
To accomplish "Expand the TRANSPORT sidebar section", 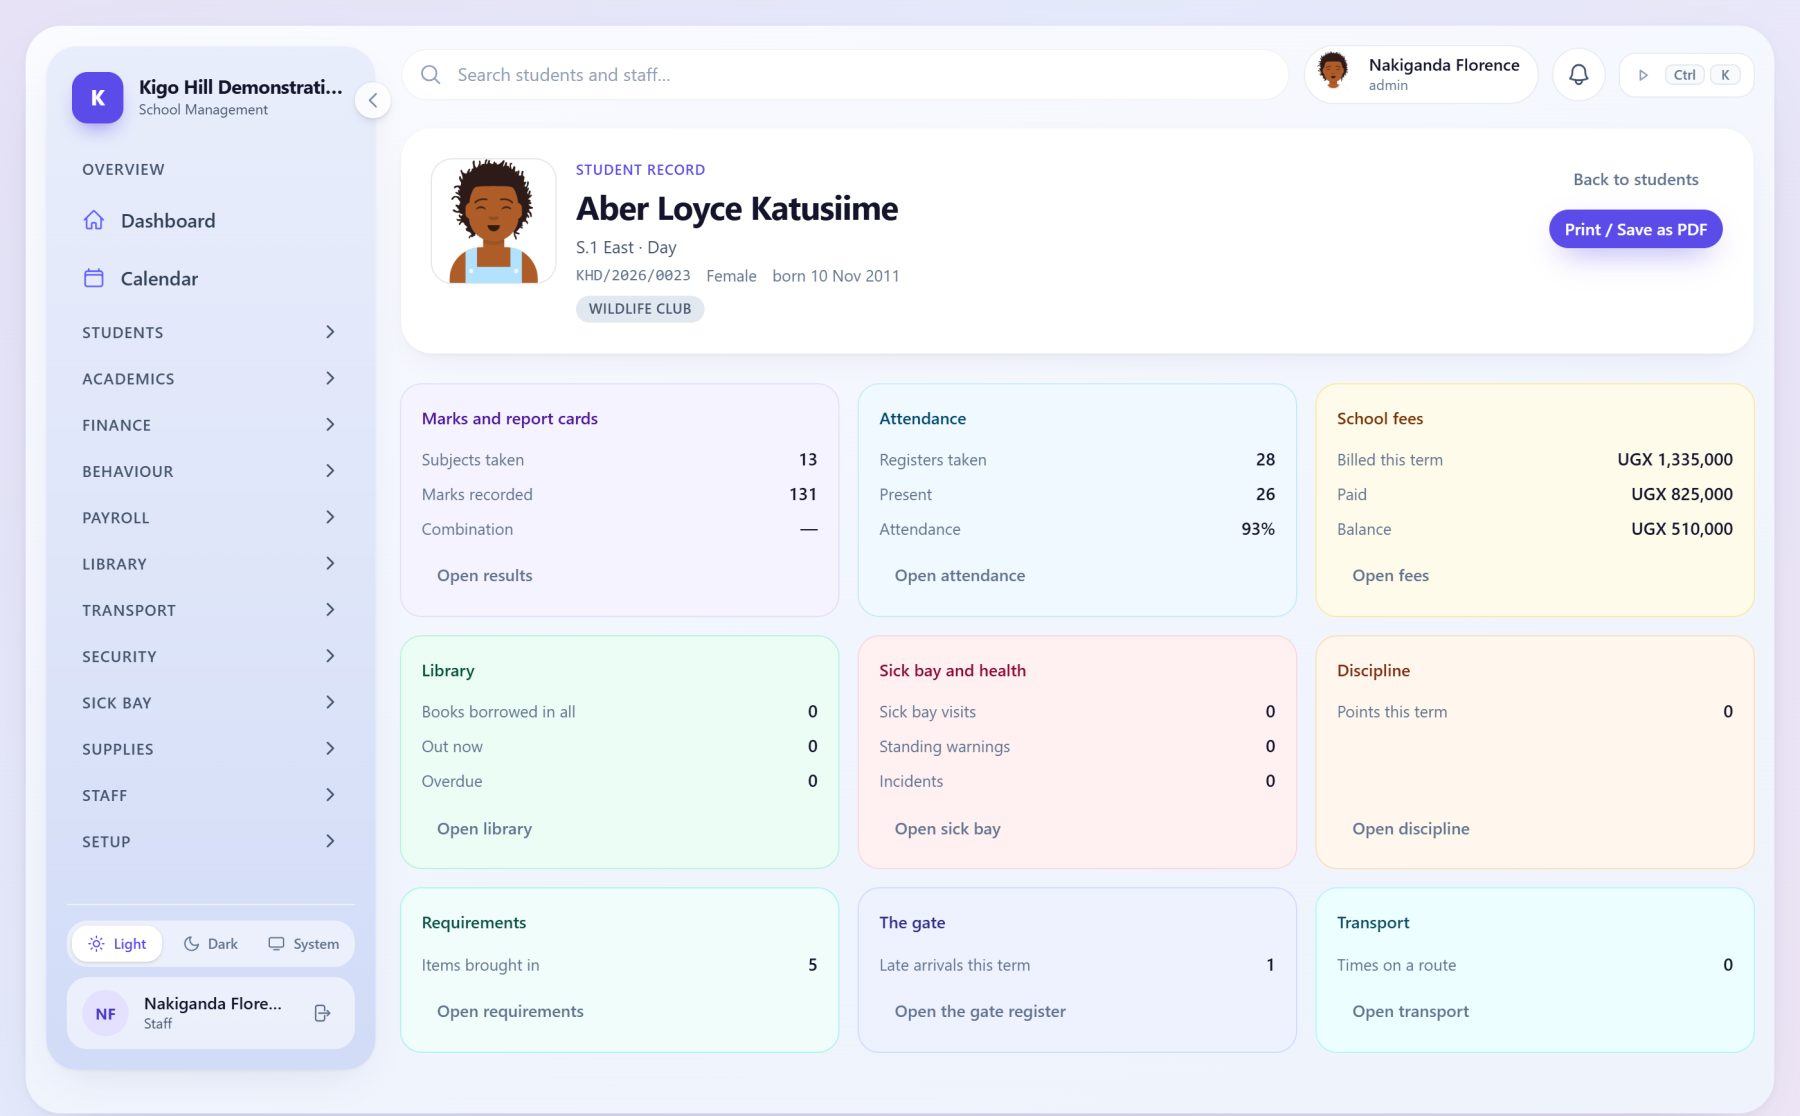I will coord(210,610).
